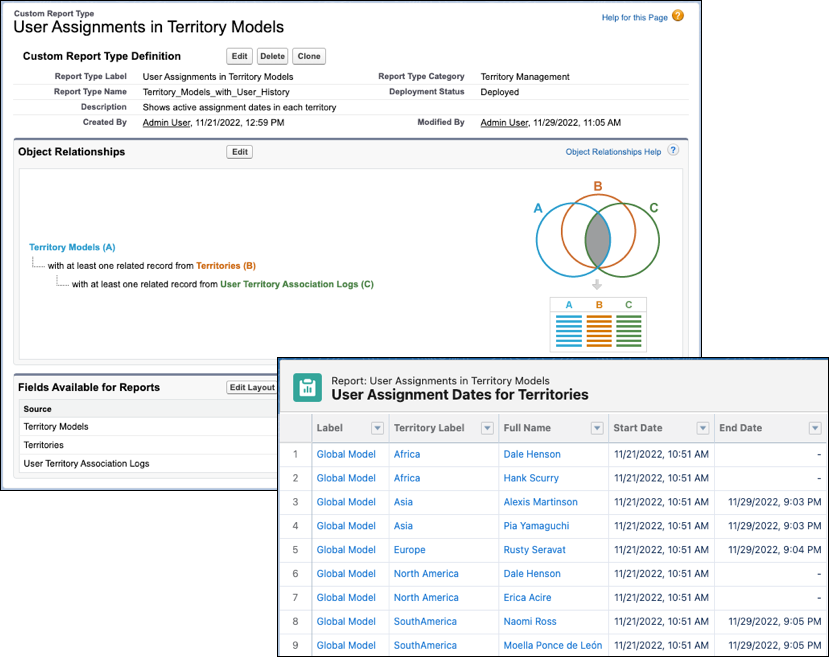Viewport: 829px width, 657px height.
Task: Open SouthAmerica link in Moella Ponce de León row
Action: (425, 645)
